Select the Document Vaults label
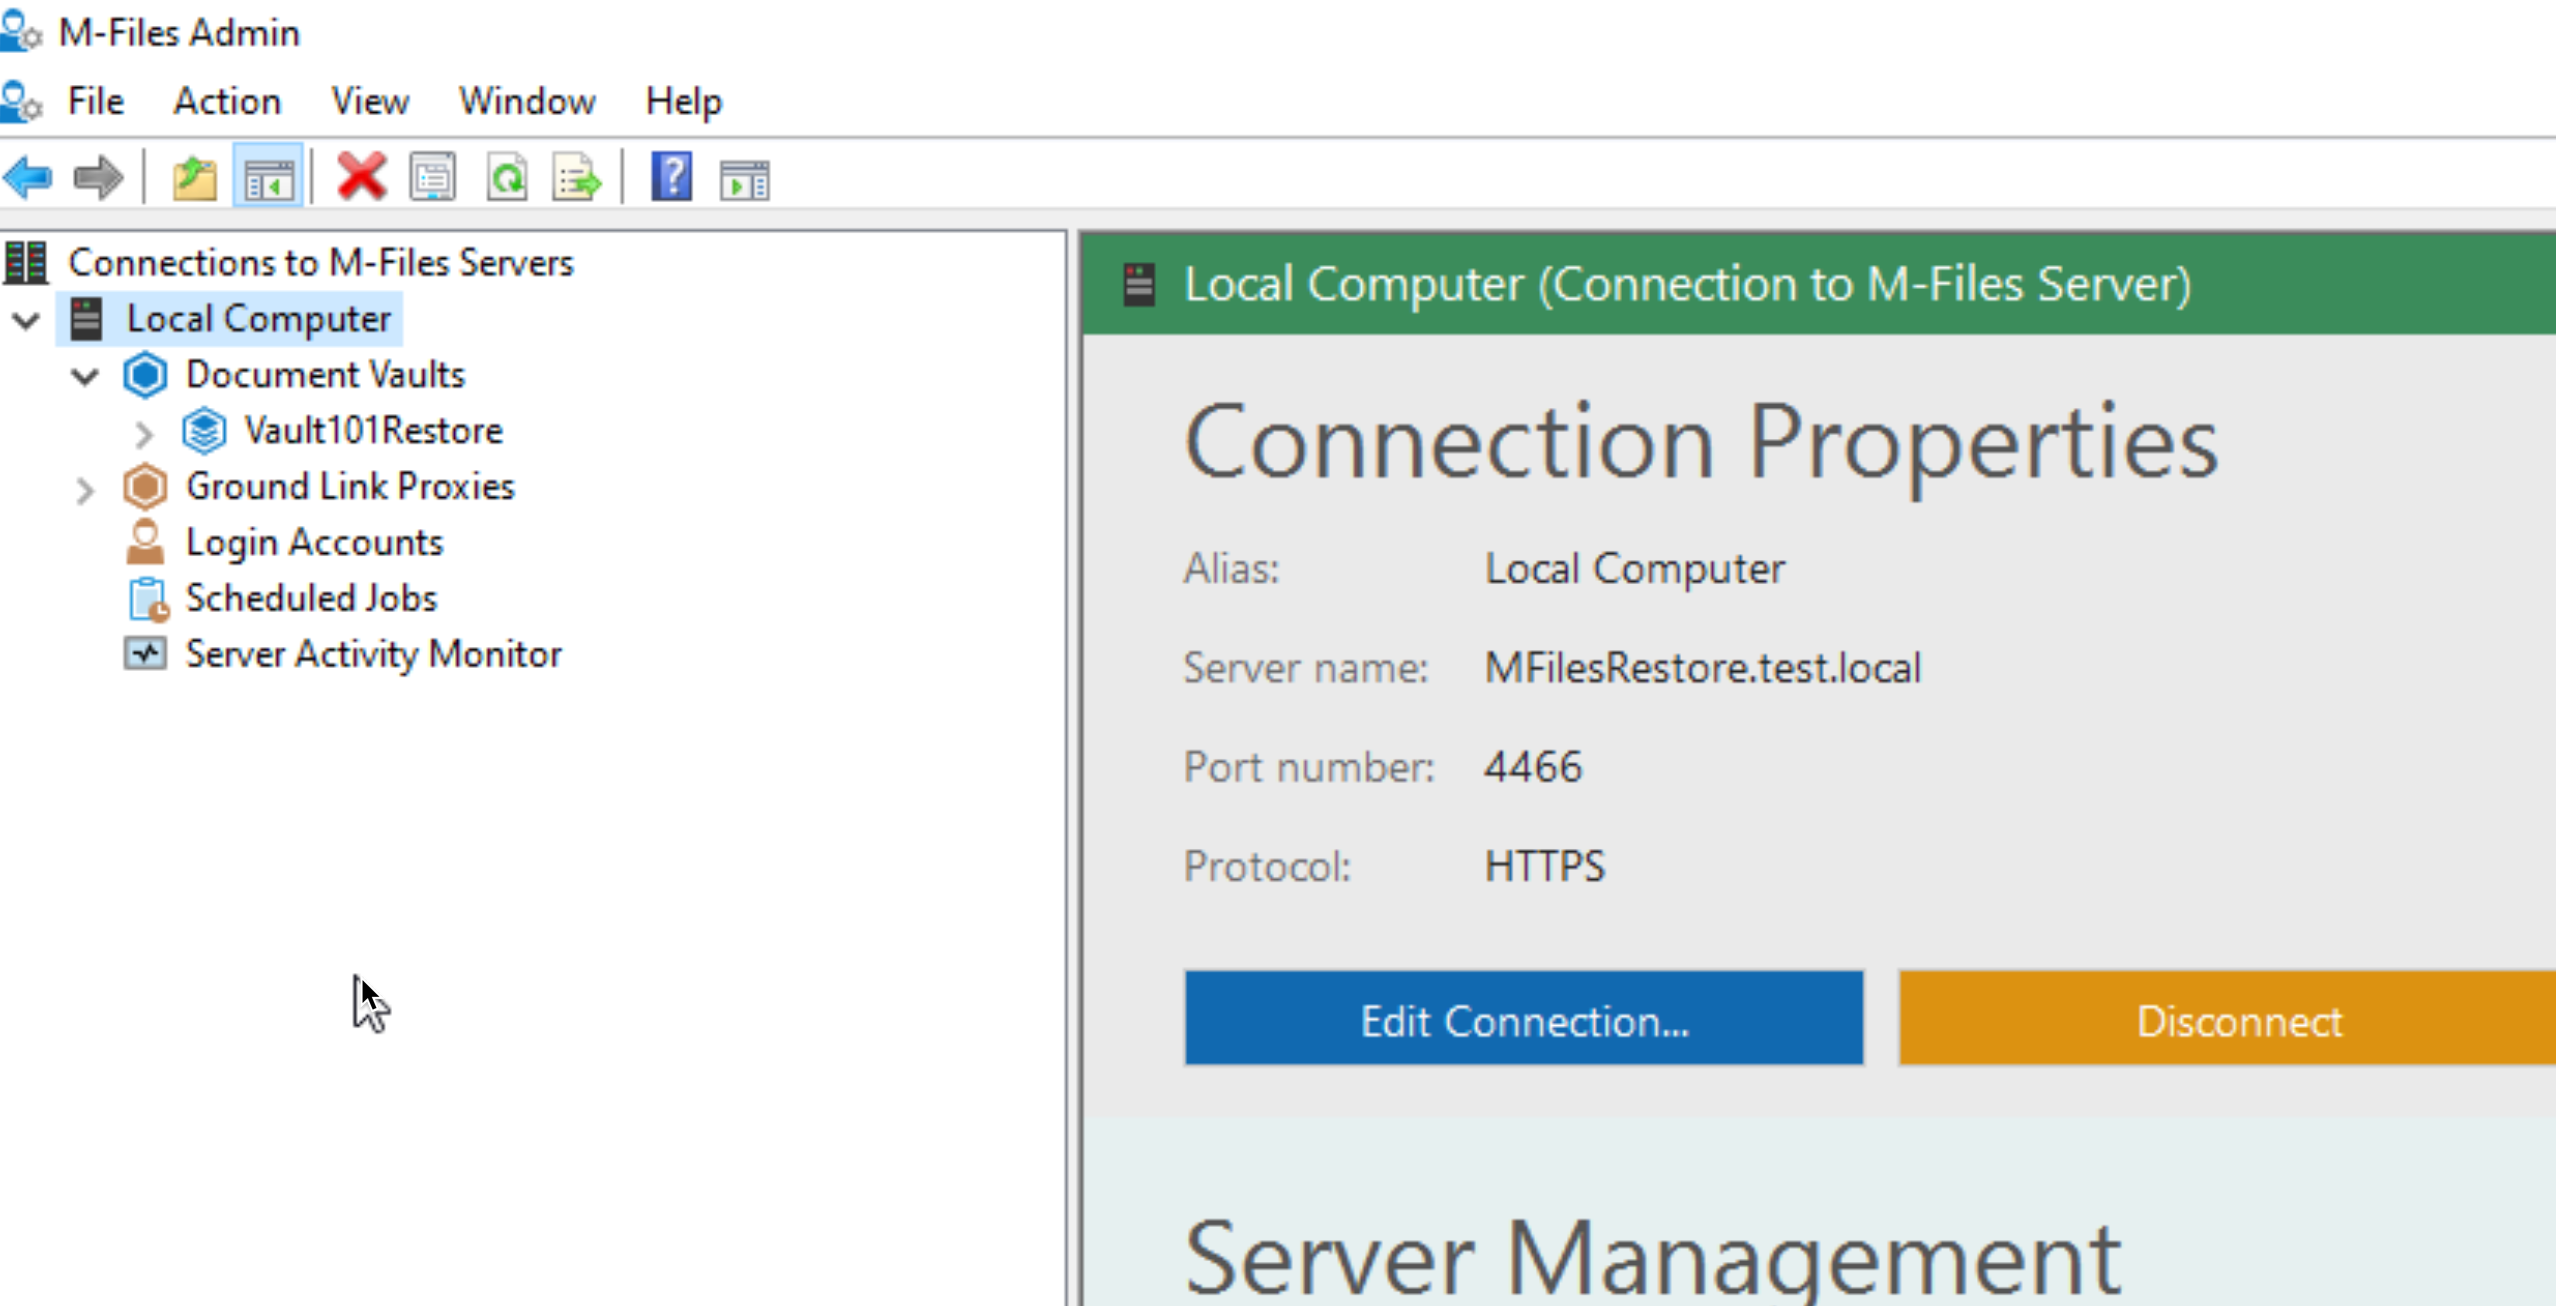The height and width of the screenshot is (1306, 2556). click(326, 375)
